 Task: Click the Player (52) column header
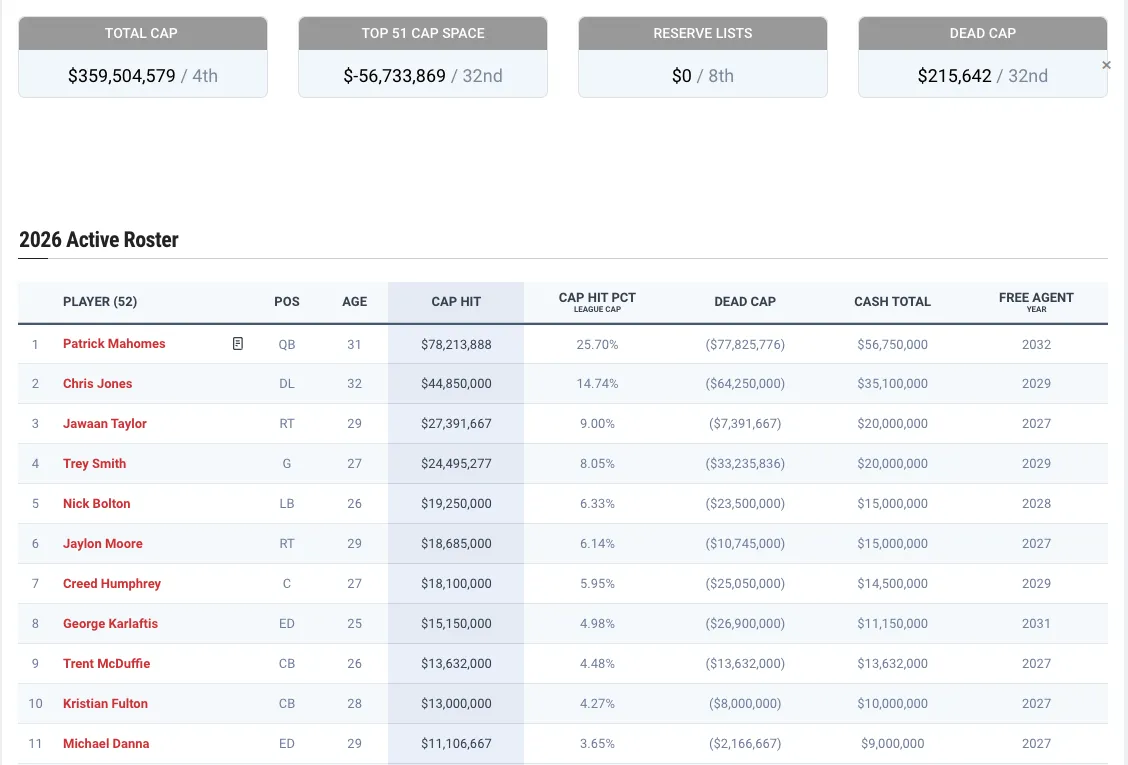point(100,302)
